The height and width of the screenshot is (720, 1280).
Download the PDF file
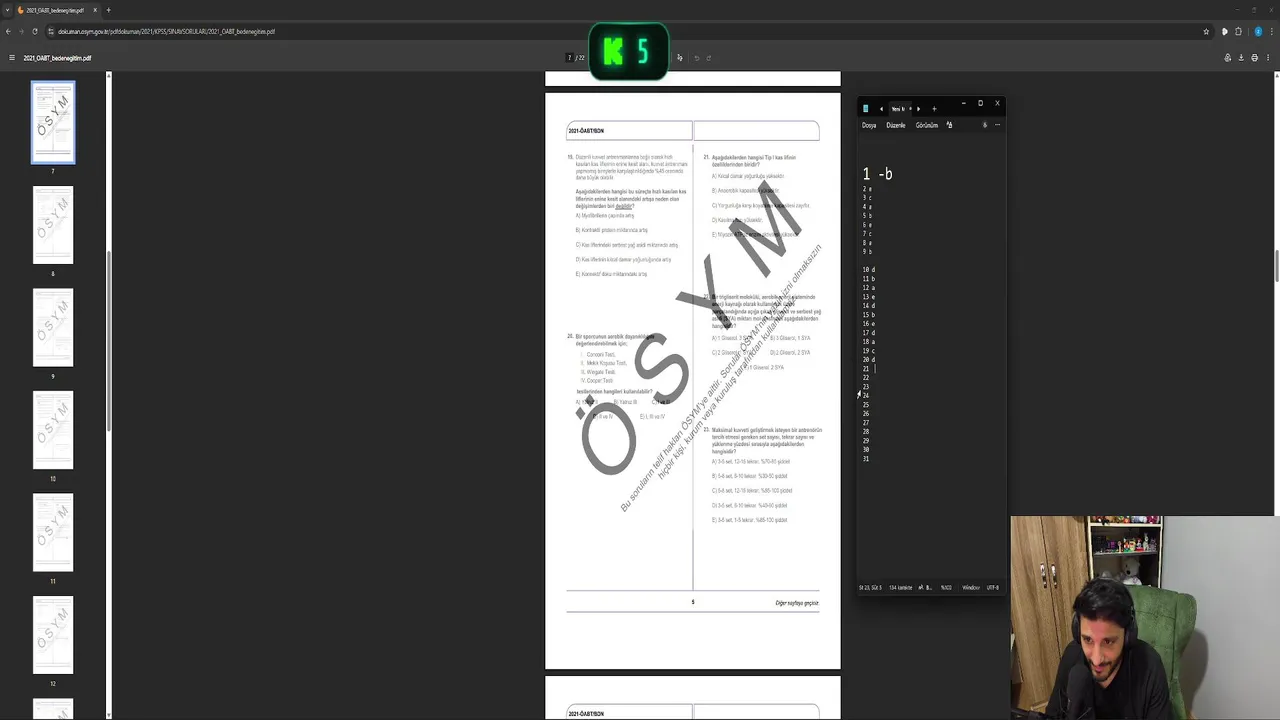[1241, 58]
